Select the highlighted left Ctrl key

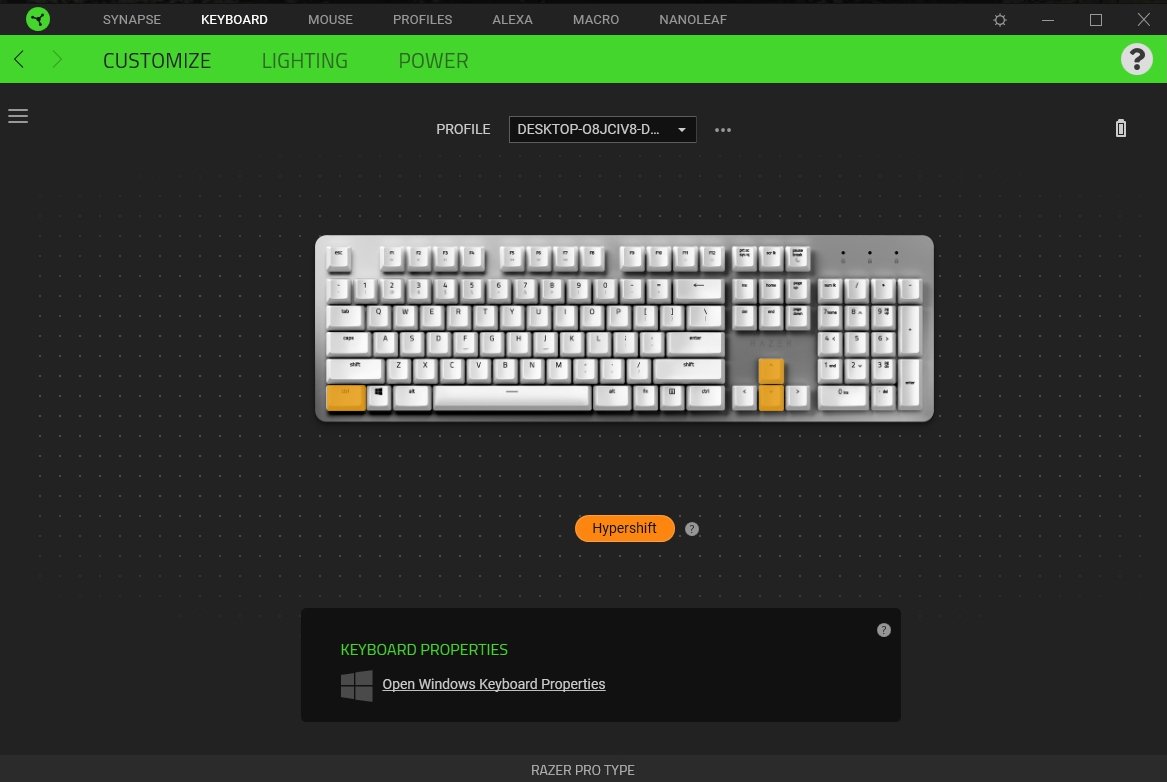pos(345,397)
